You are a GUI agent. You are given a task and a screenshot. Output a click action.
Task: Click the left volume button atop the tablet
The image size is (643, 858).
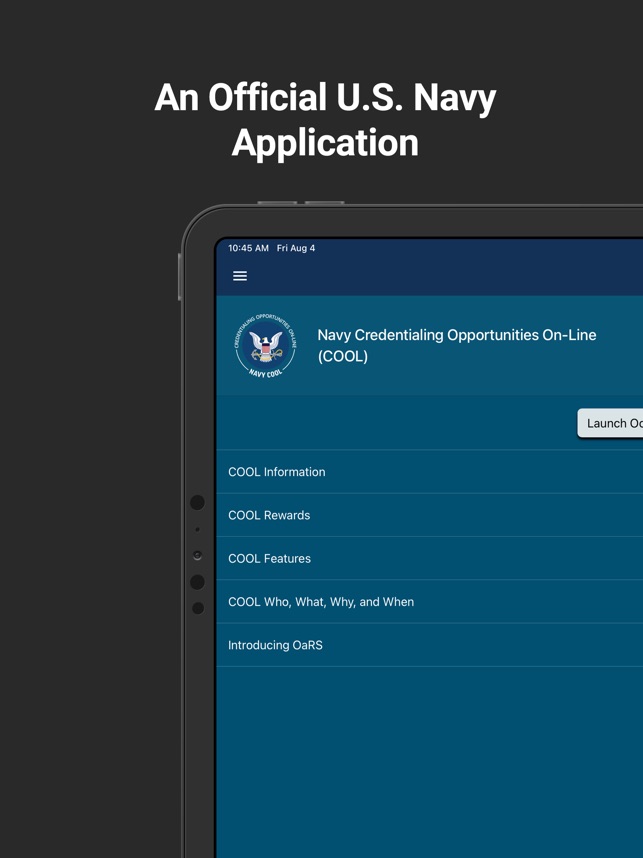[277, 203]
